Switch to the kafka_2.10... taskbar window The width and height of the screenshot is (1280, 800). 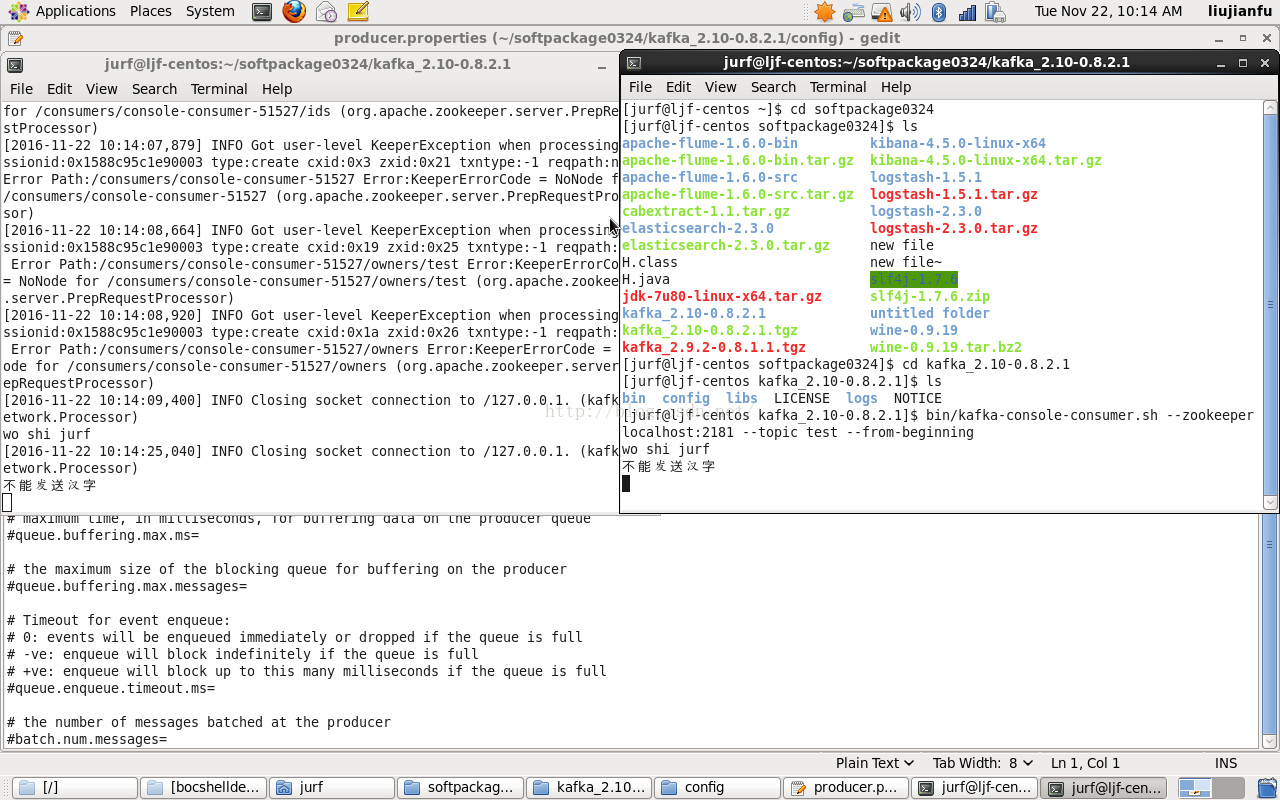pos(589,788)
